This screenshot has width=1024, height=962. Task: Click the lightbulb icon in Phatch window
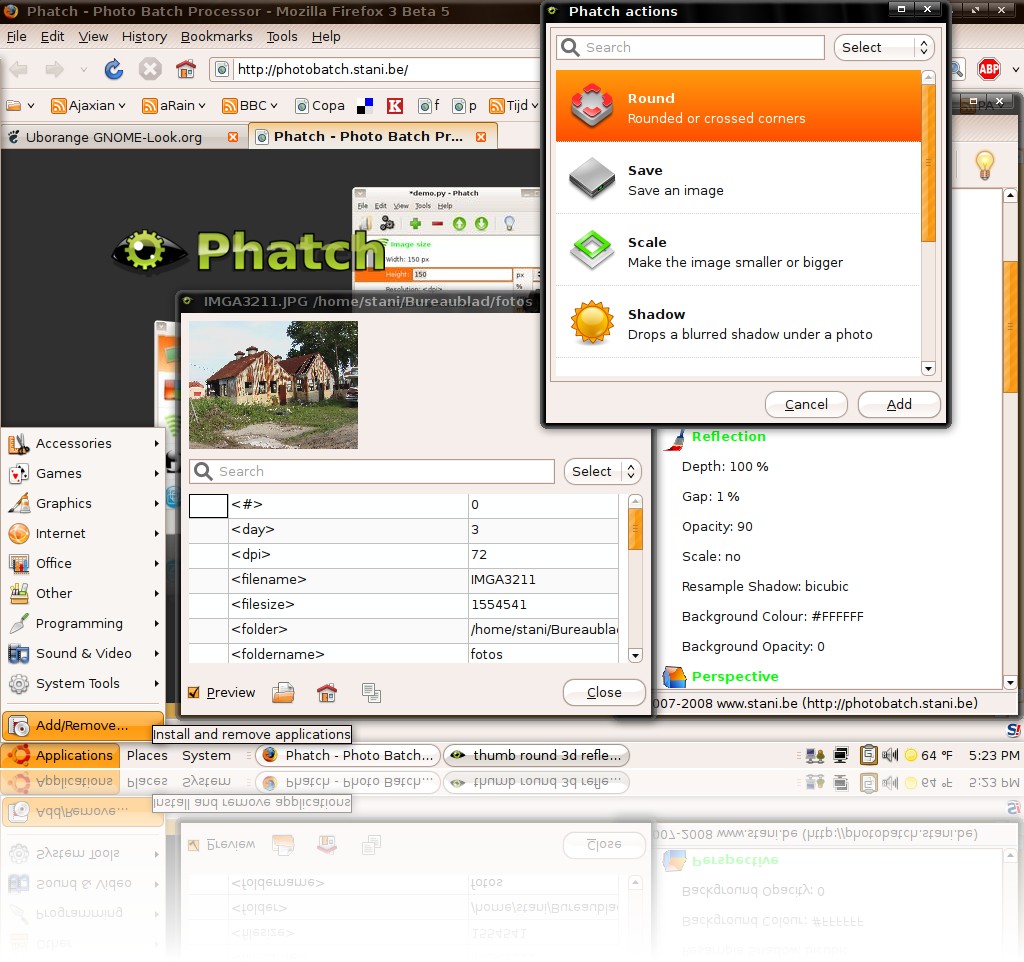coord(984,165)
